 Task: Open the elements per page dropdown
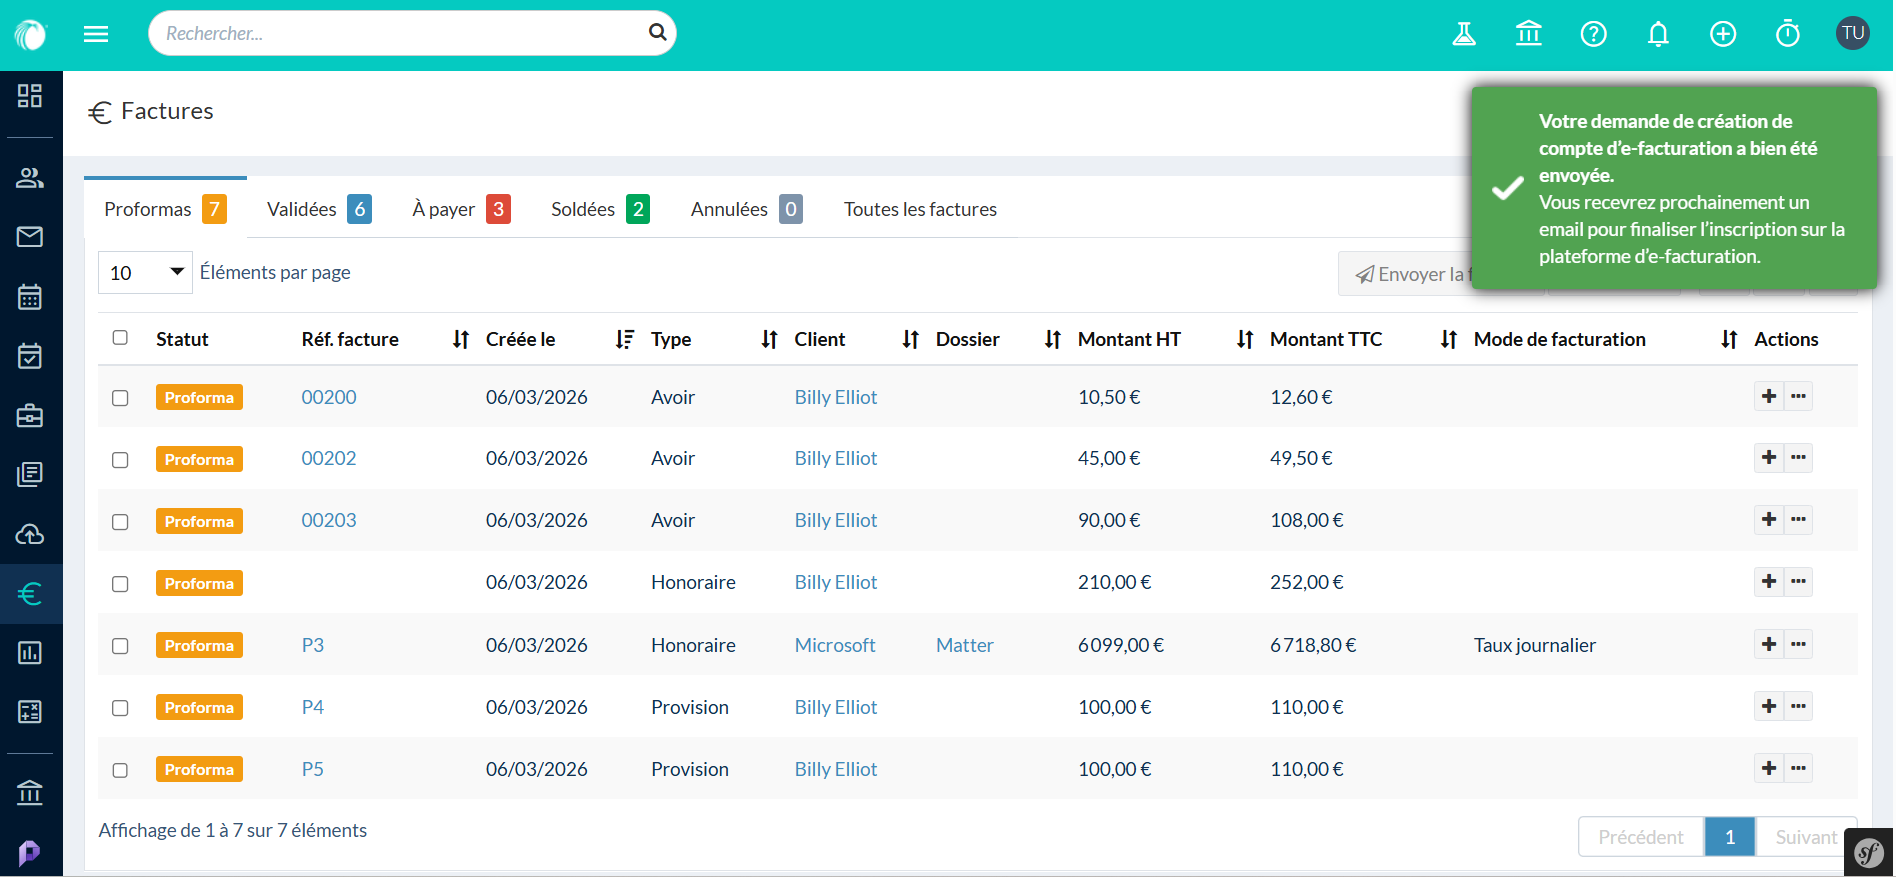point(145,273)
